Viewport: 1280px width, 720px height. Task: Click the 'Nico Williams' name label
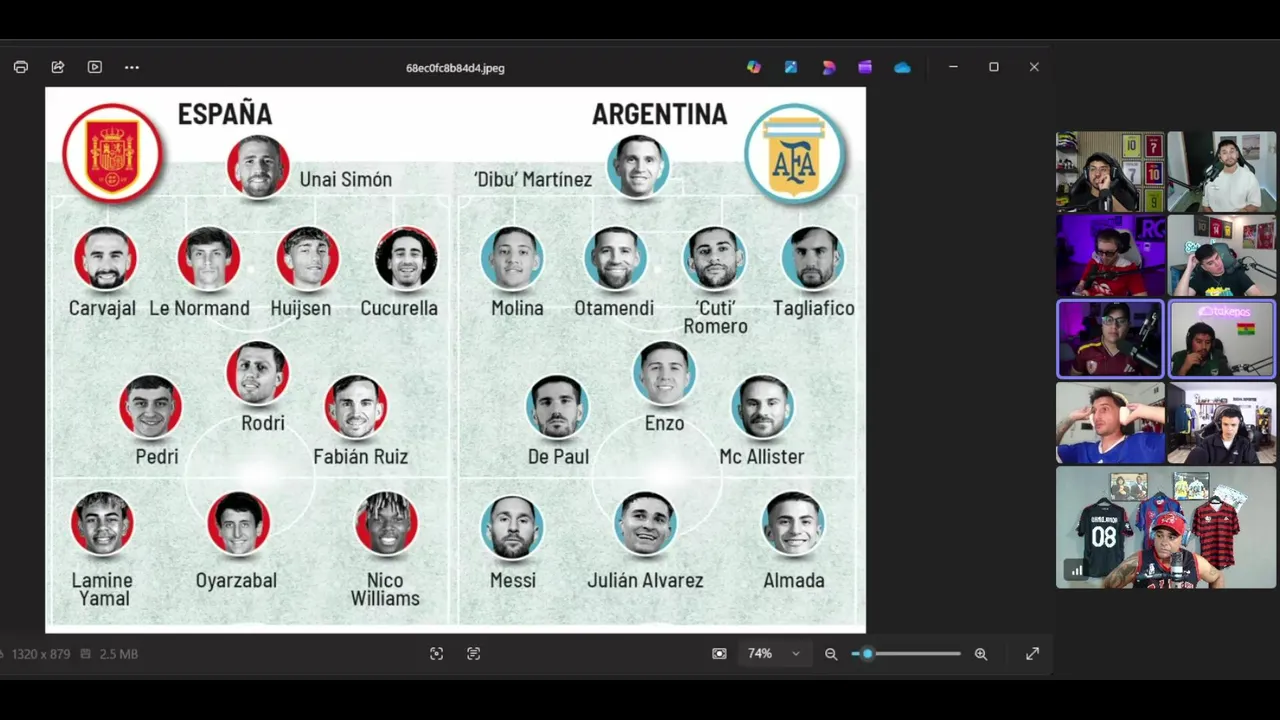[x=385, y=589]
